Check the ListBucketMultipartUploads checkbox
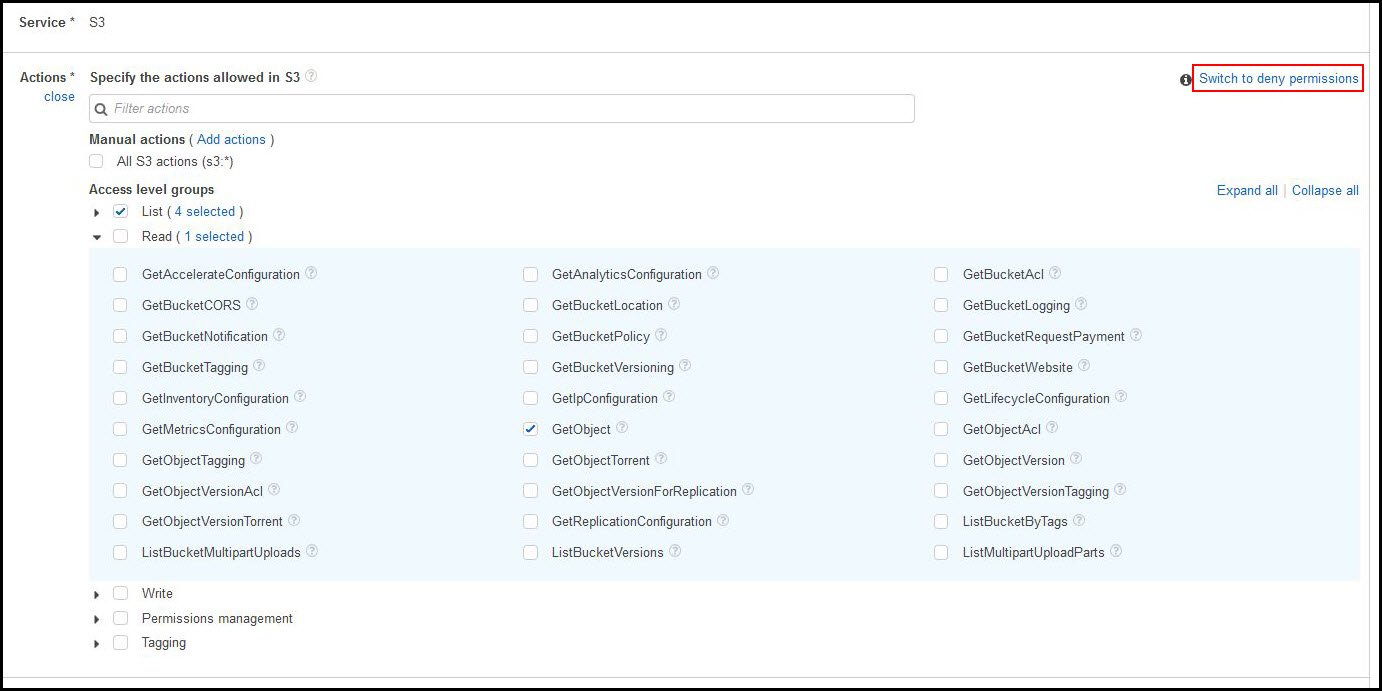This screenshot has height=691, width=1382. tap(120, 552)
